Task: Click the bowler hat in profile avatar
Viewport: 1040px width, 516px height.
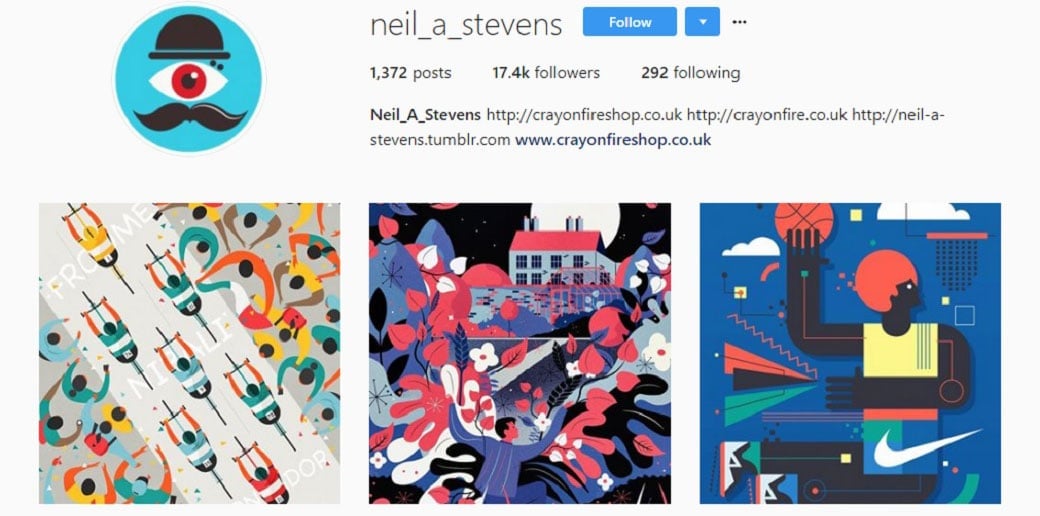Action: tap(190, 37)
